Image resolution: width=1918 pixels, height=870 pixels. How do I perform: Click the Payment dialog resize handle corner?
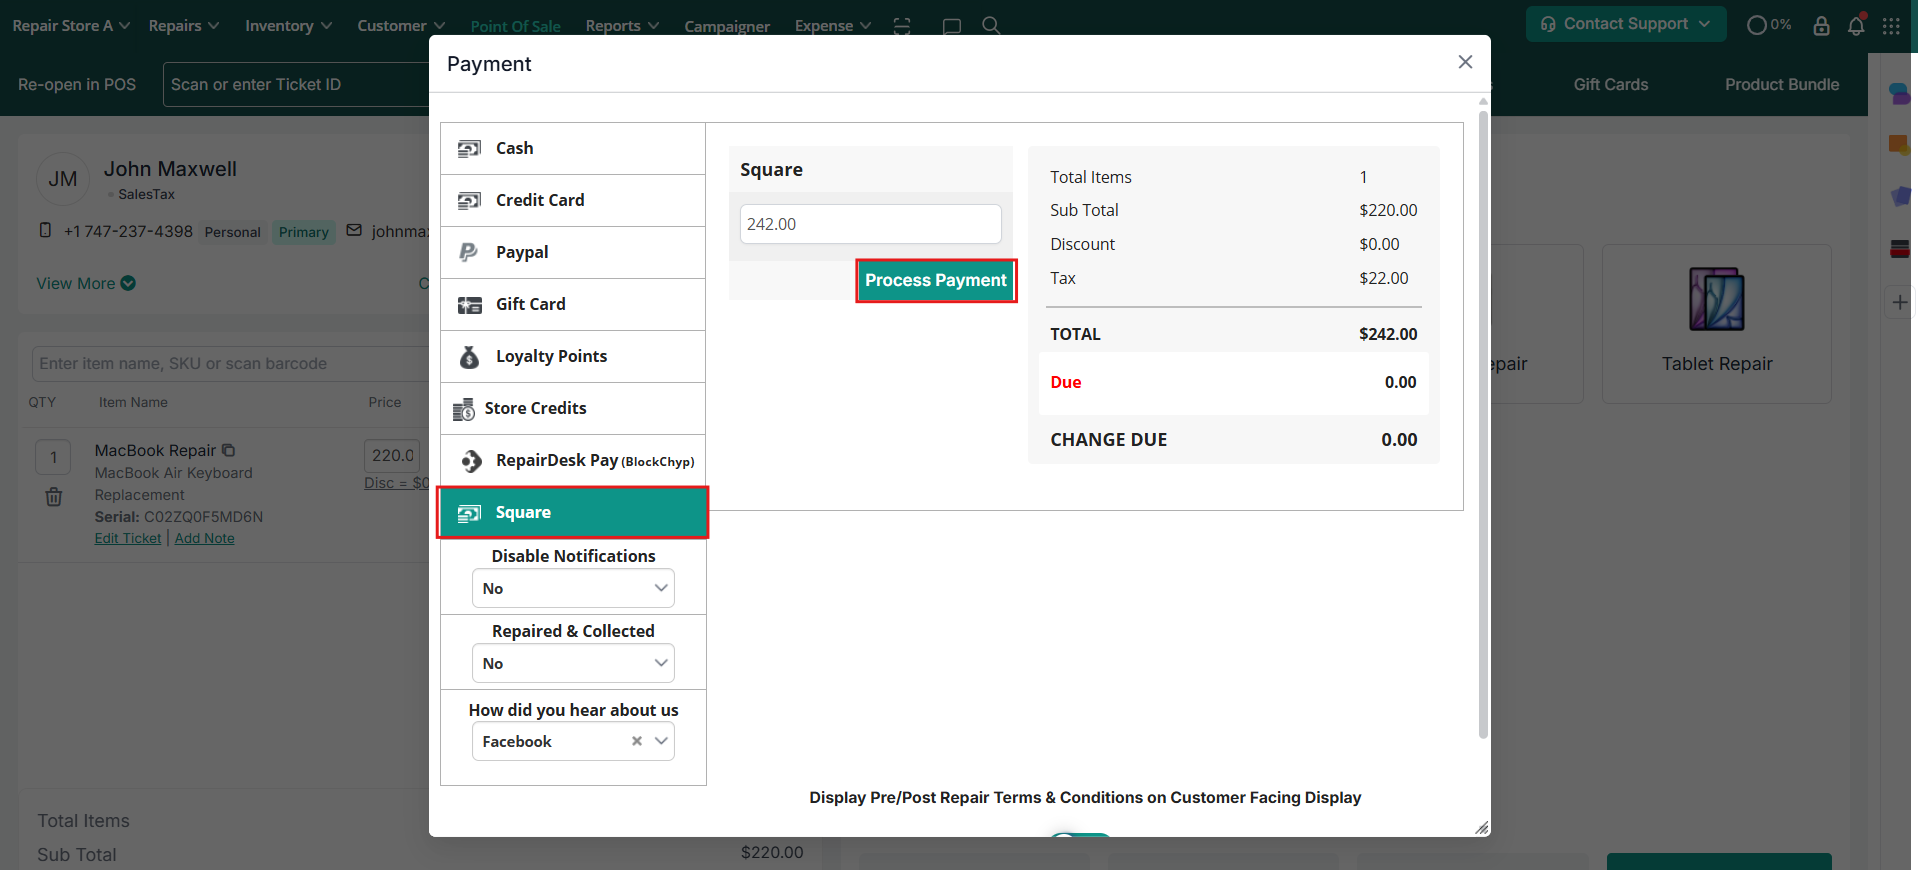click(x=1482, y=827)
